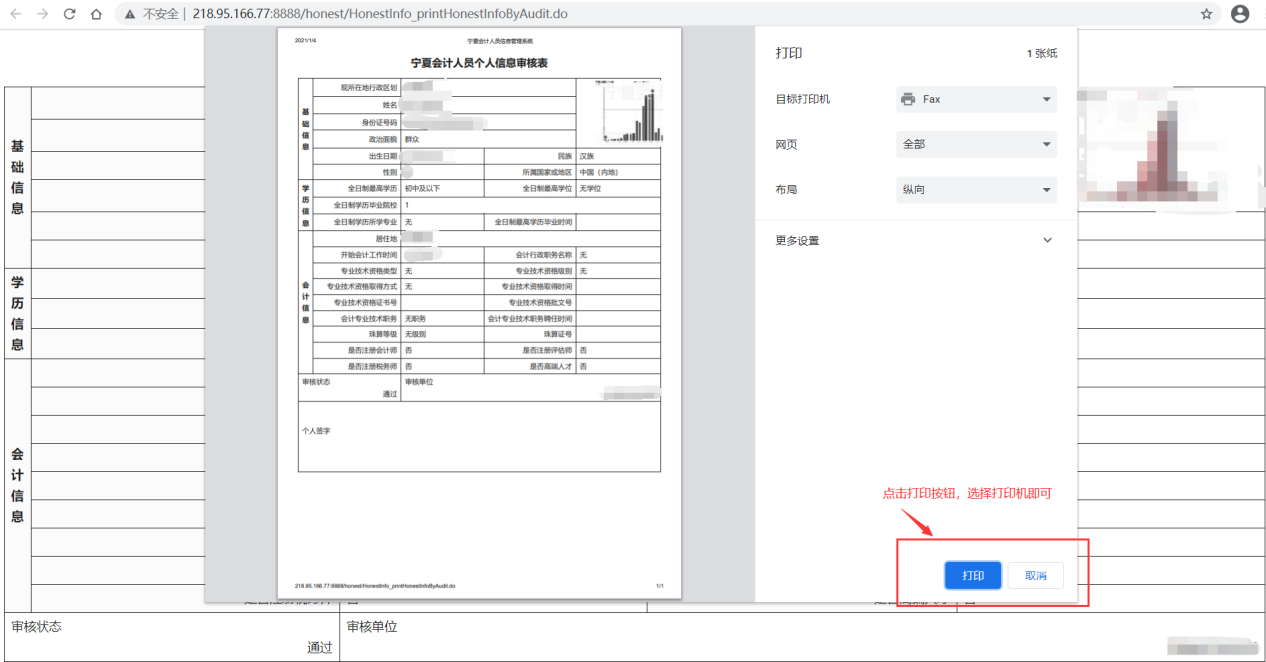Click the browser back arrow

click(16, 14)
